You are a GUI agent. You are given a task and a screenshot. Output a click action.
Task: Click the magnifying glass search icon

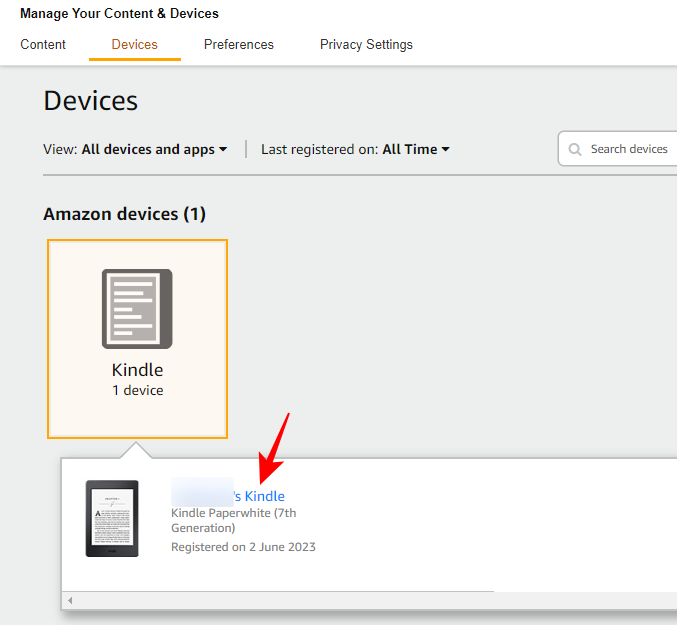[x=575, y=149]
